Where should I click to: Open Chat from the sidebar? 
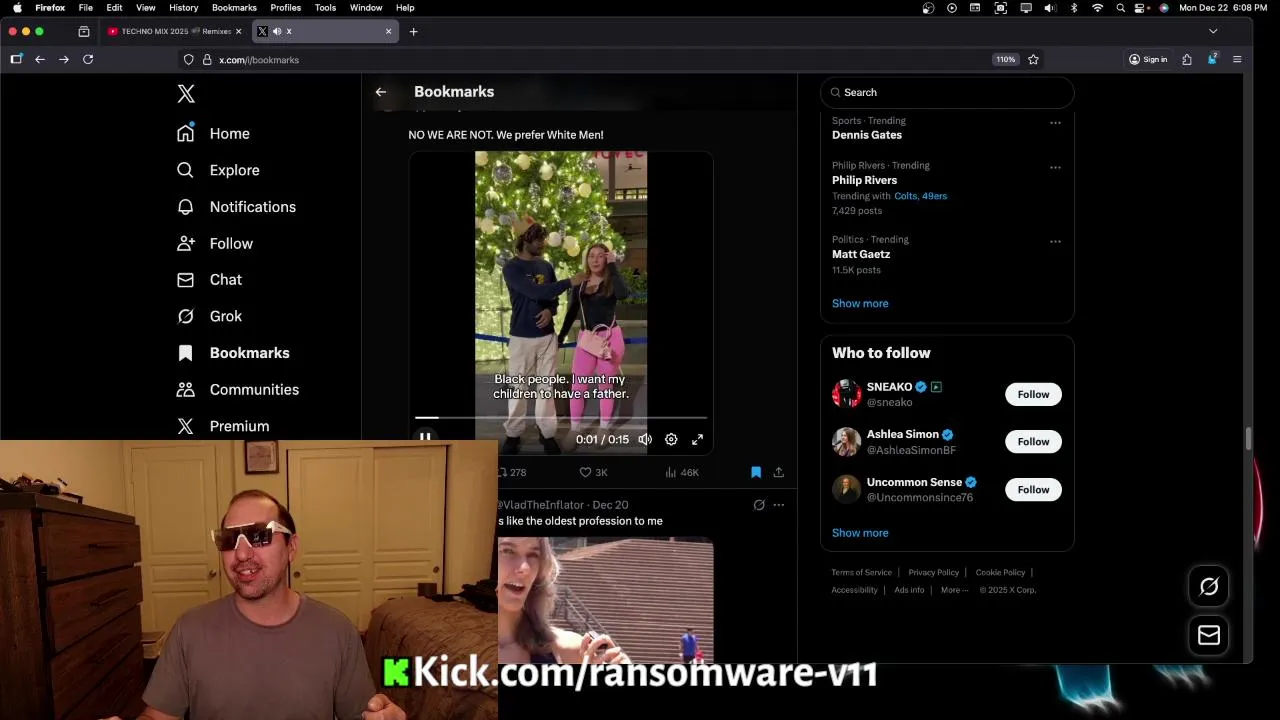(x=209, y=280)
